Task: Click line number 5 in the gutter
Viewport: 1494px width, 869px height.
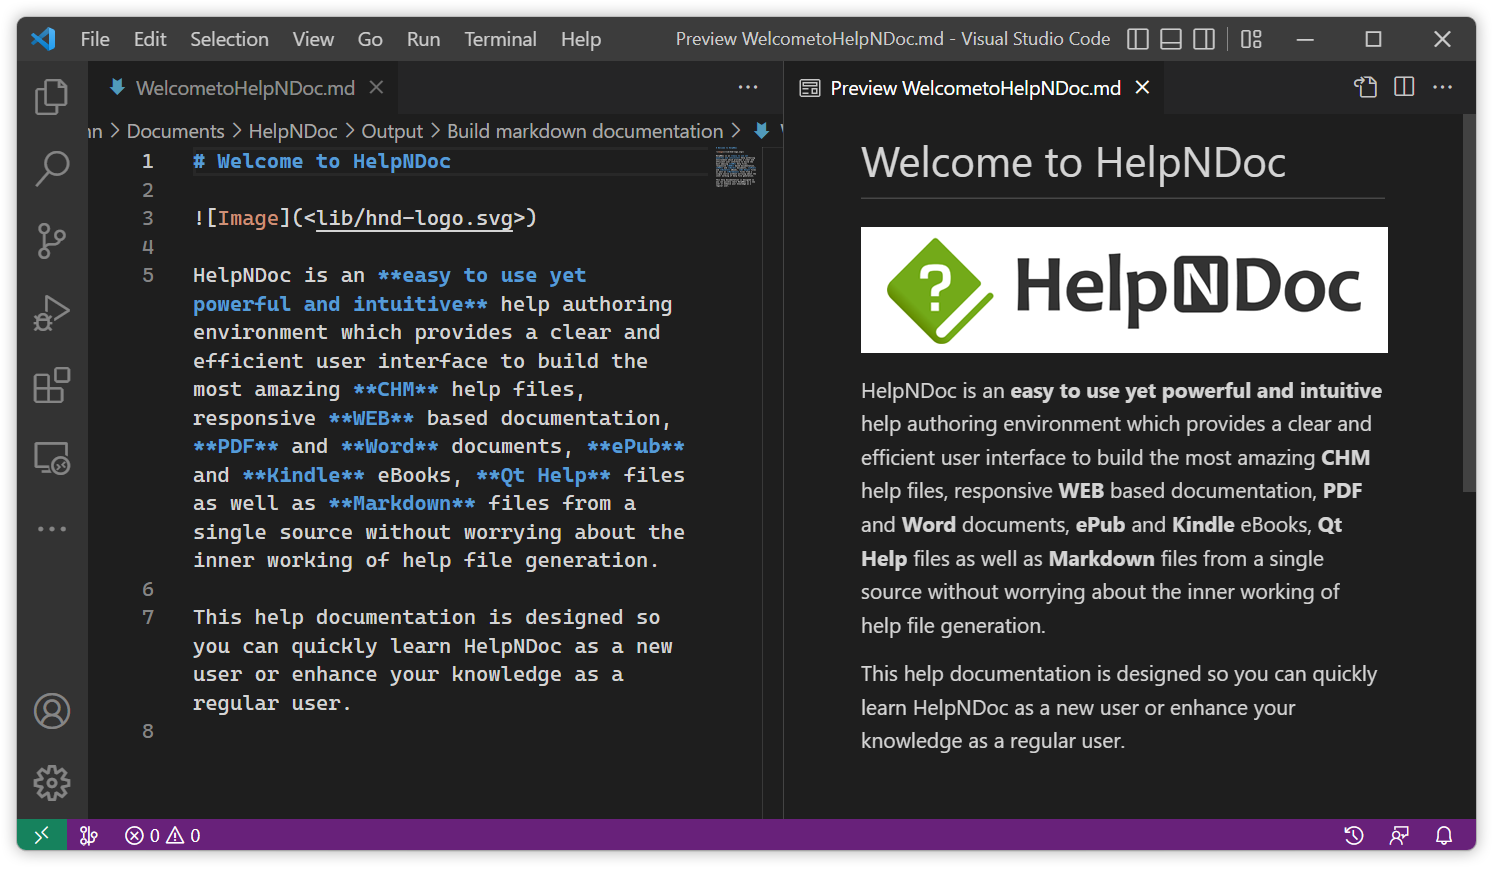Action: (x=148, y=275)
